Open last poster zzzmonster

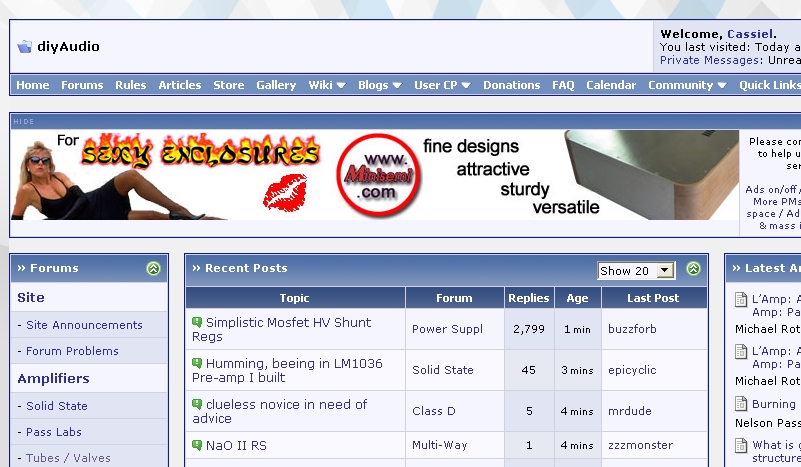[640, 445]
